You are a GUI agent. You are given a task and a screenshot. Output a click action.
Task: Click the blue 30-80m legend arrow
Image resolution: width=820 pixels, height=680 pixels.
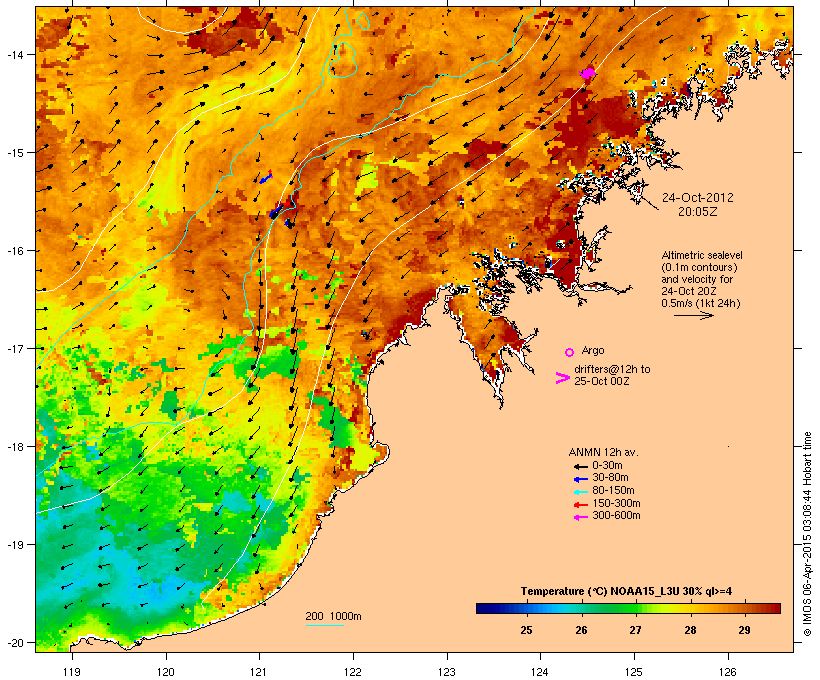pos(580,479)
